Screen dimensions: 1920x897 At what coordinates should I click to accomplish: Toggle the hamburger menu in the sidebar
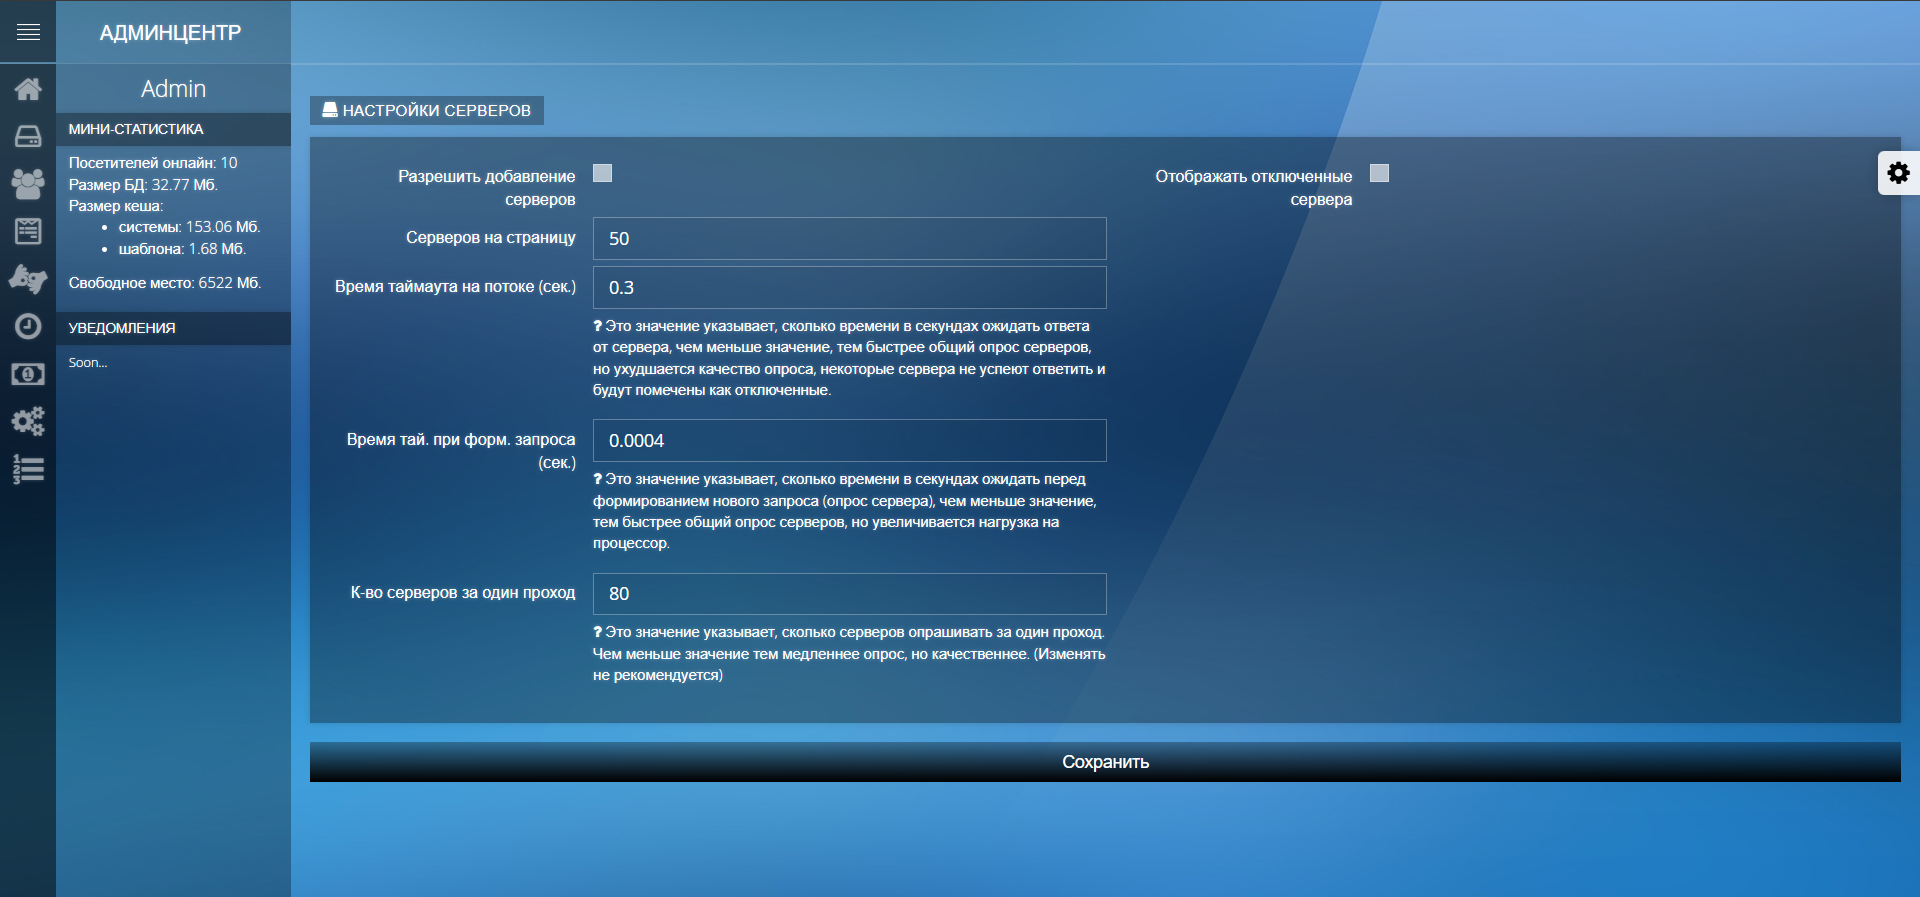(28, 32)
